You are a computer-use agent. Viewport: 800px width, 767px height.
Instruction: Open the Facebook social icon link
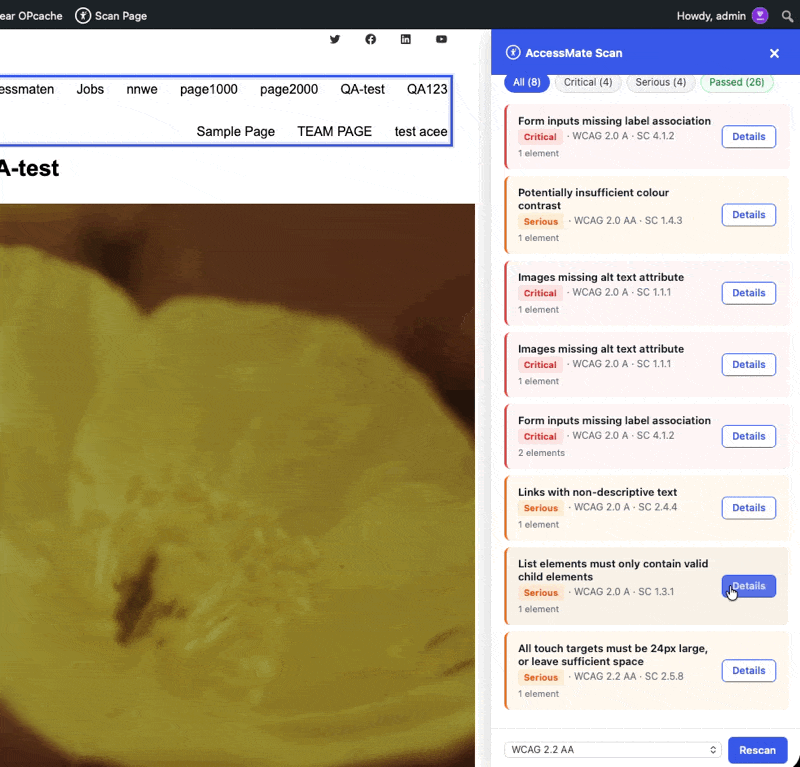click(x=370, y=39)
